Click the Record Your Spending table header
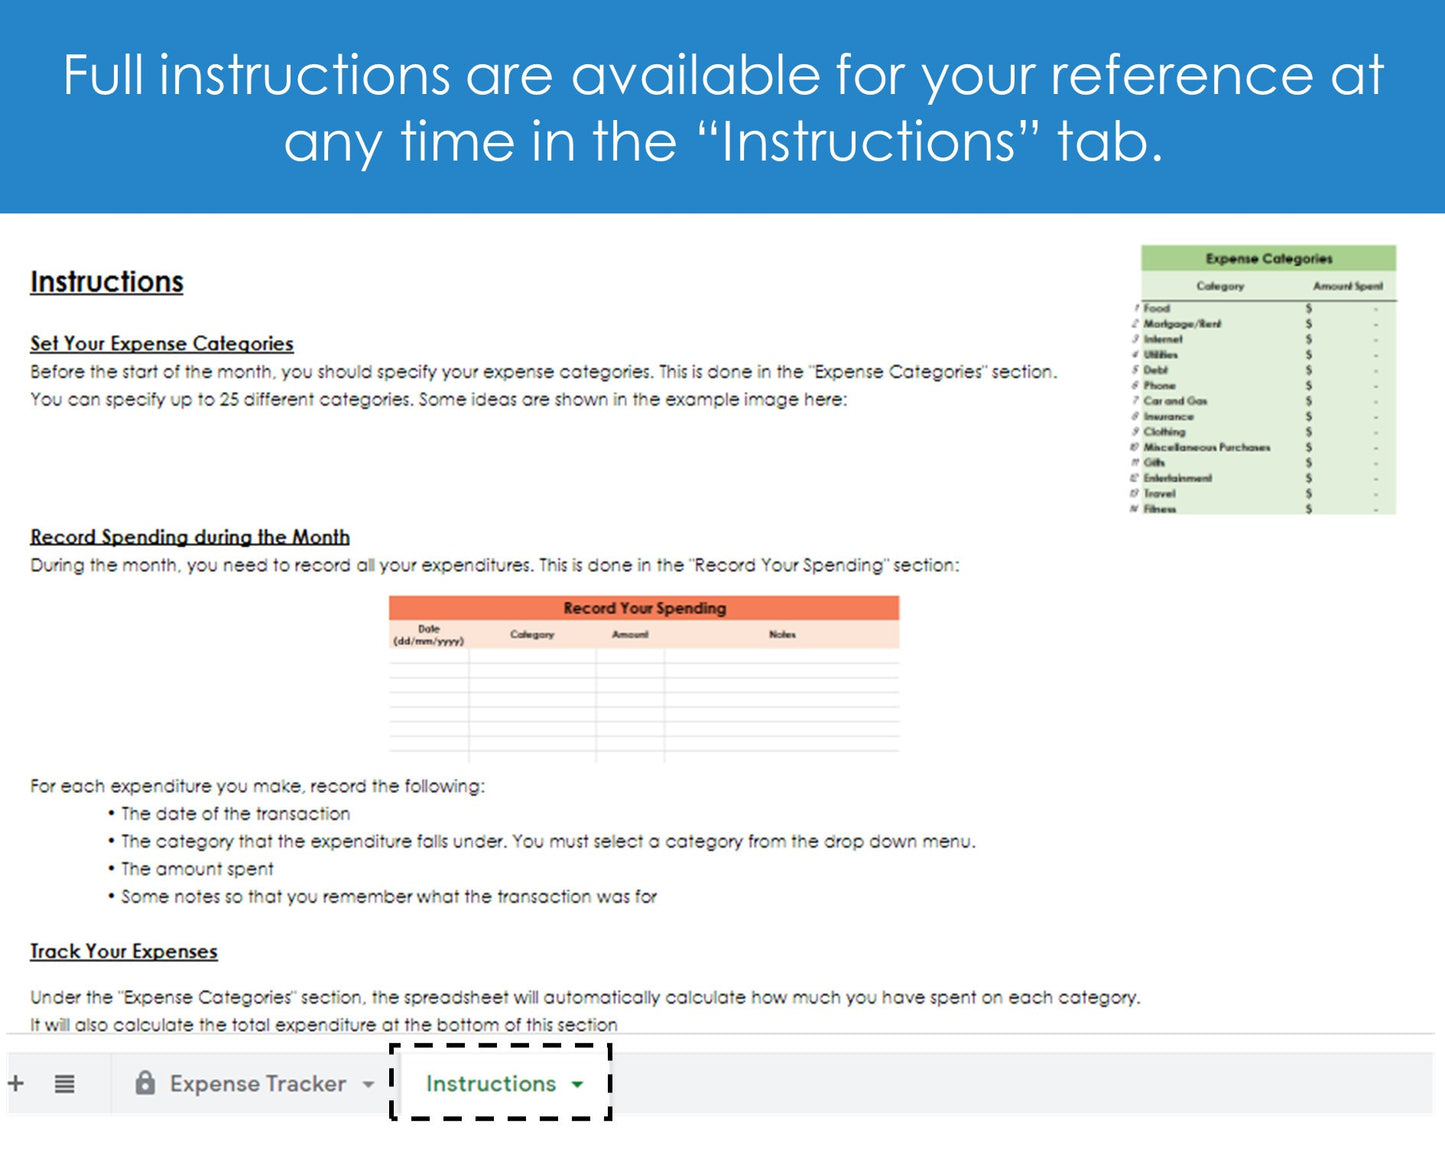 [644, 608]
